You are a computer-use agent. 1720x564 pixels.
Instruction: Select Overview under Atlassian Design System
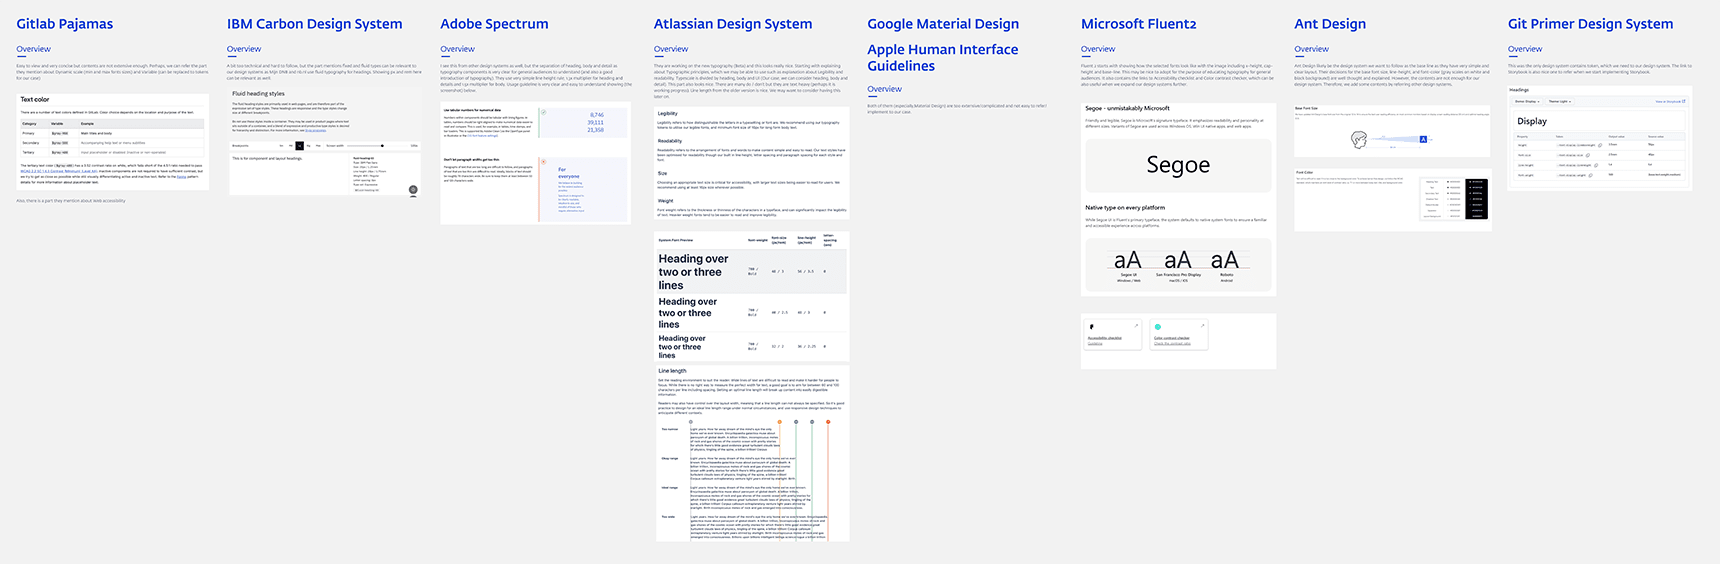671,49
